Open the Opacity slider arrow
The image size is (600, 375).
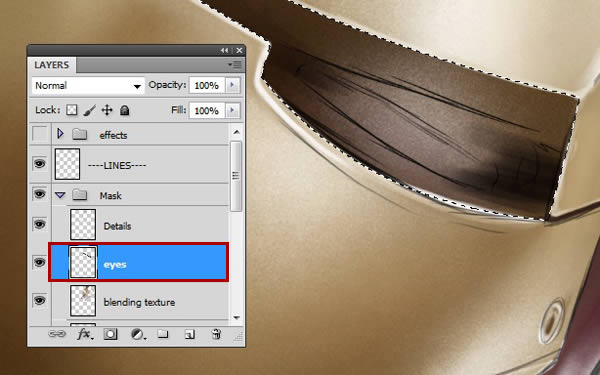[x=232, y=85]
